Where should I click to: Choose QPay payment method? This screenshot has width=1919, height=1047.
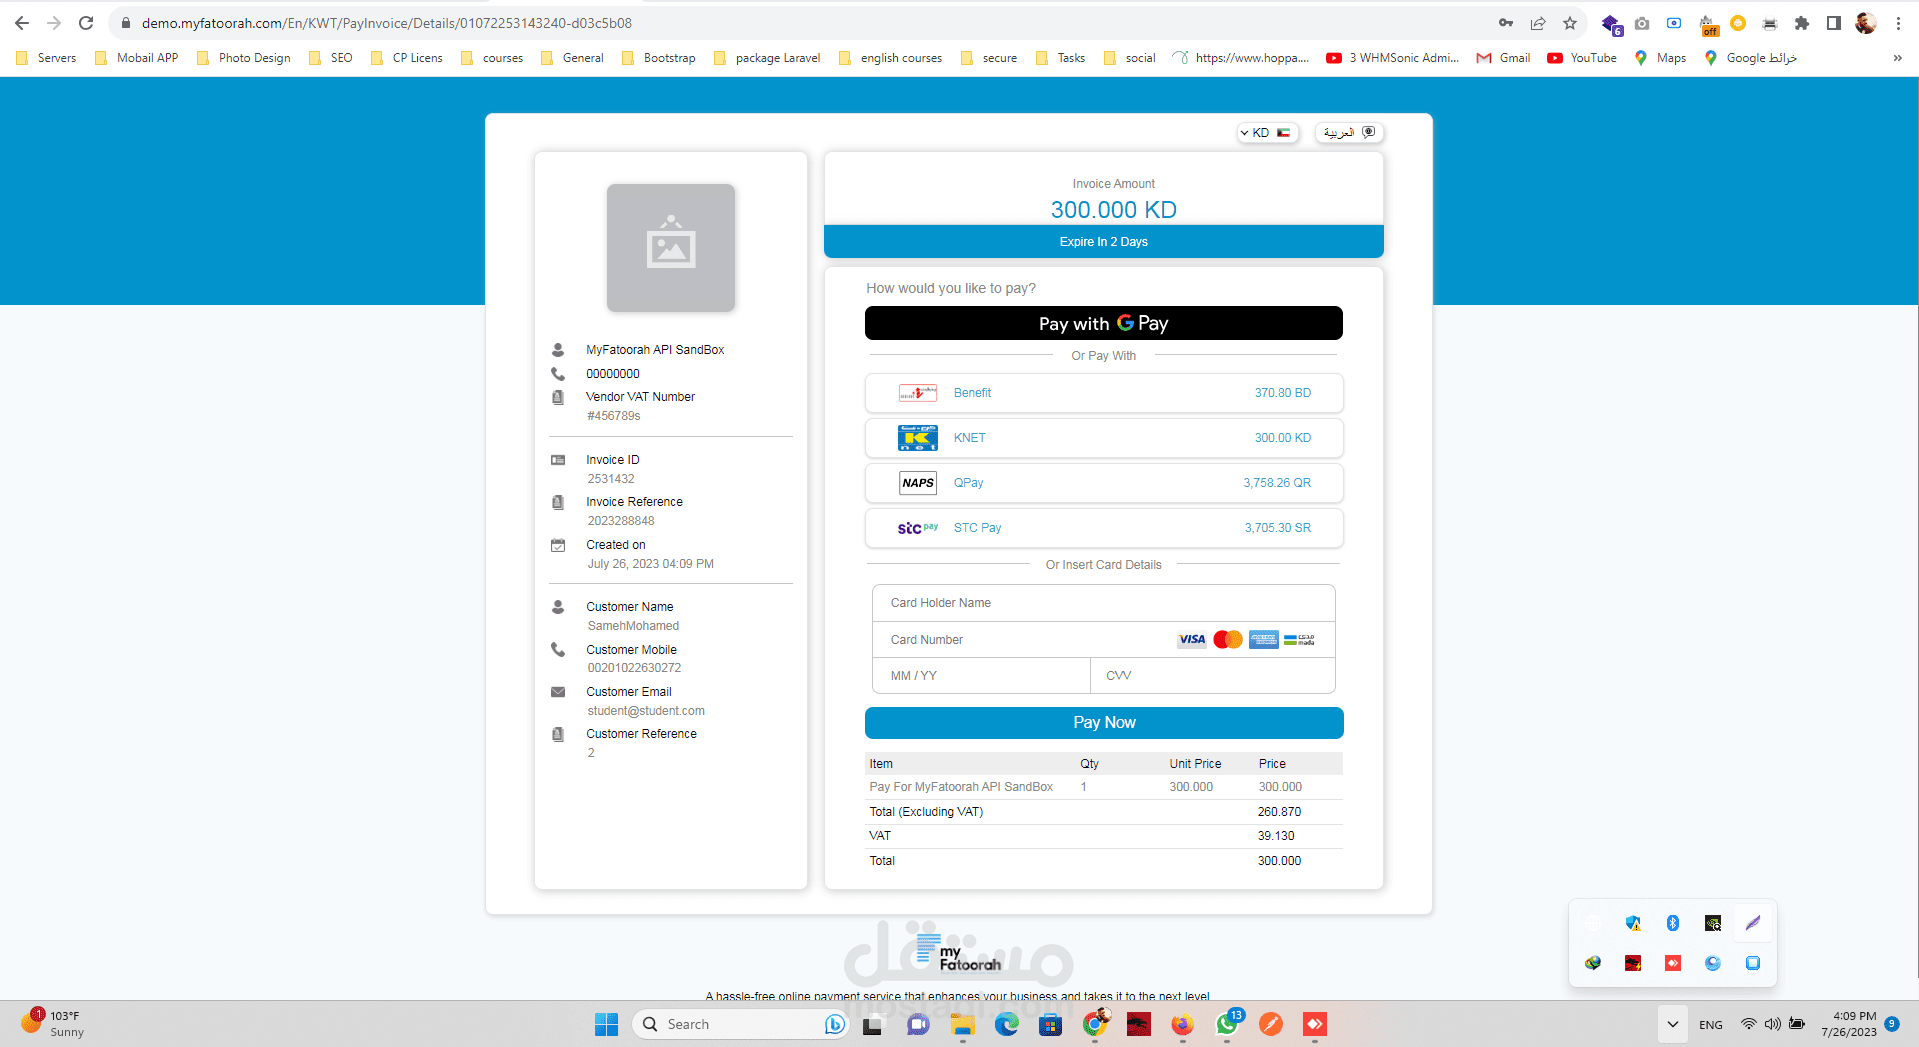[1104, 483]
